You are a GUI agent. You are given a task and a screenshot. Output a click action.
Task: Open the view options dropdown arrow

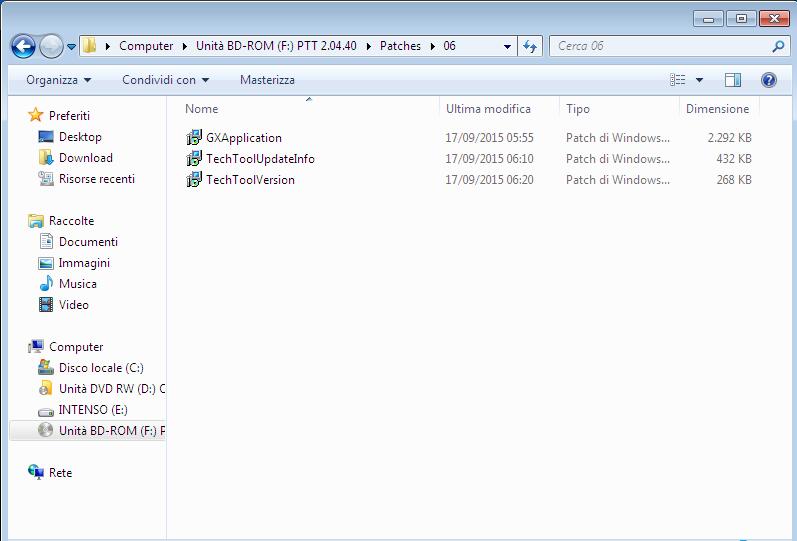(699, 80)
